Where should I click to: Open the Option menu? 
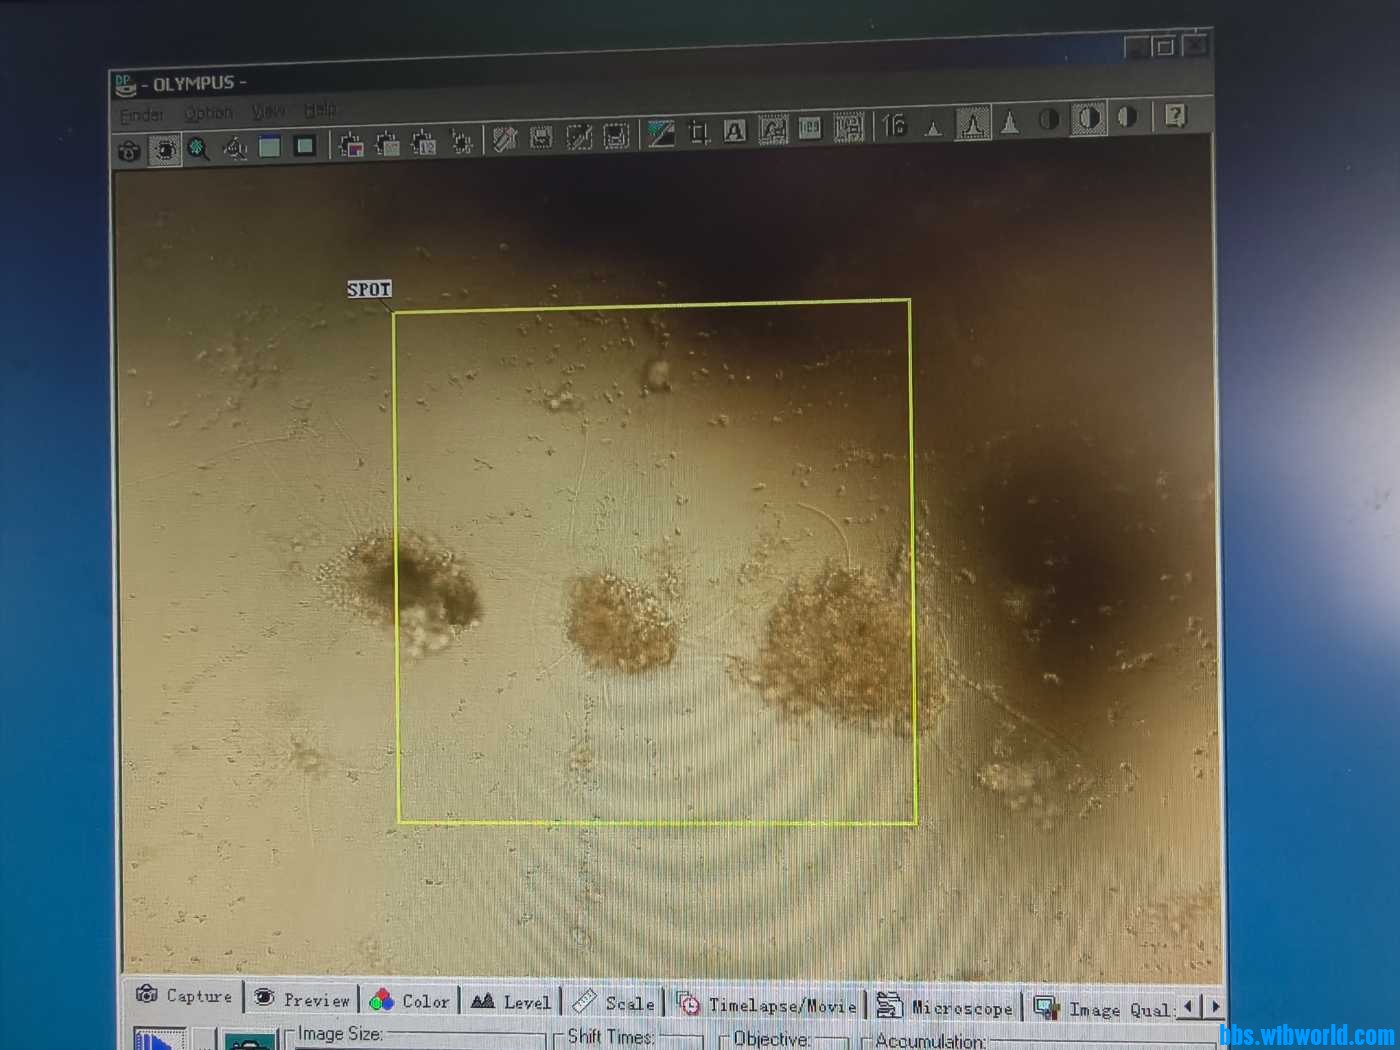(208, 113)
